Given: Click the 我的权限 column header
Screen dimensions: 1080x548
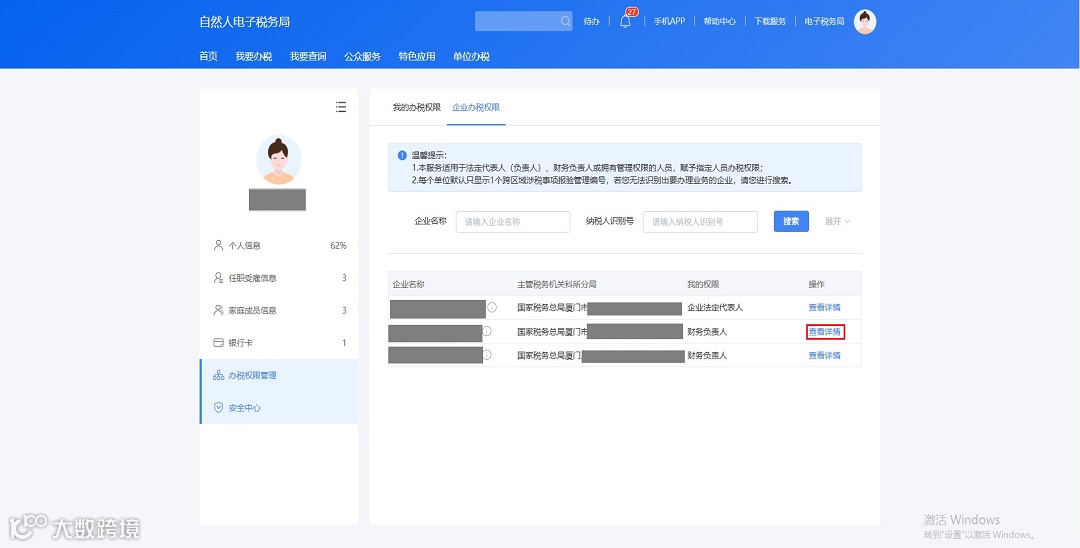Looking at the screenshot, I should [703, 284].
